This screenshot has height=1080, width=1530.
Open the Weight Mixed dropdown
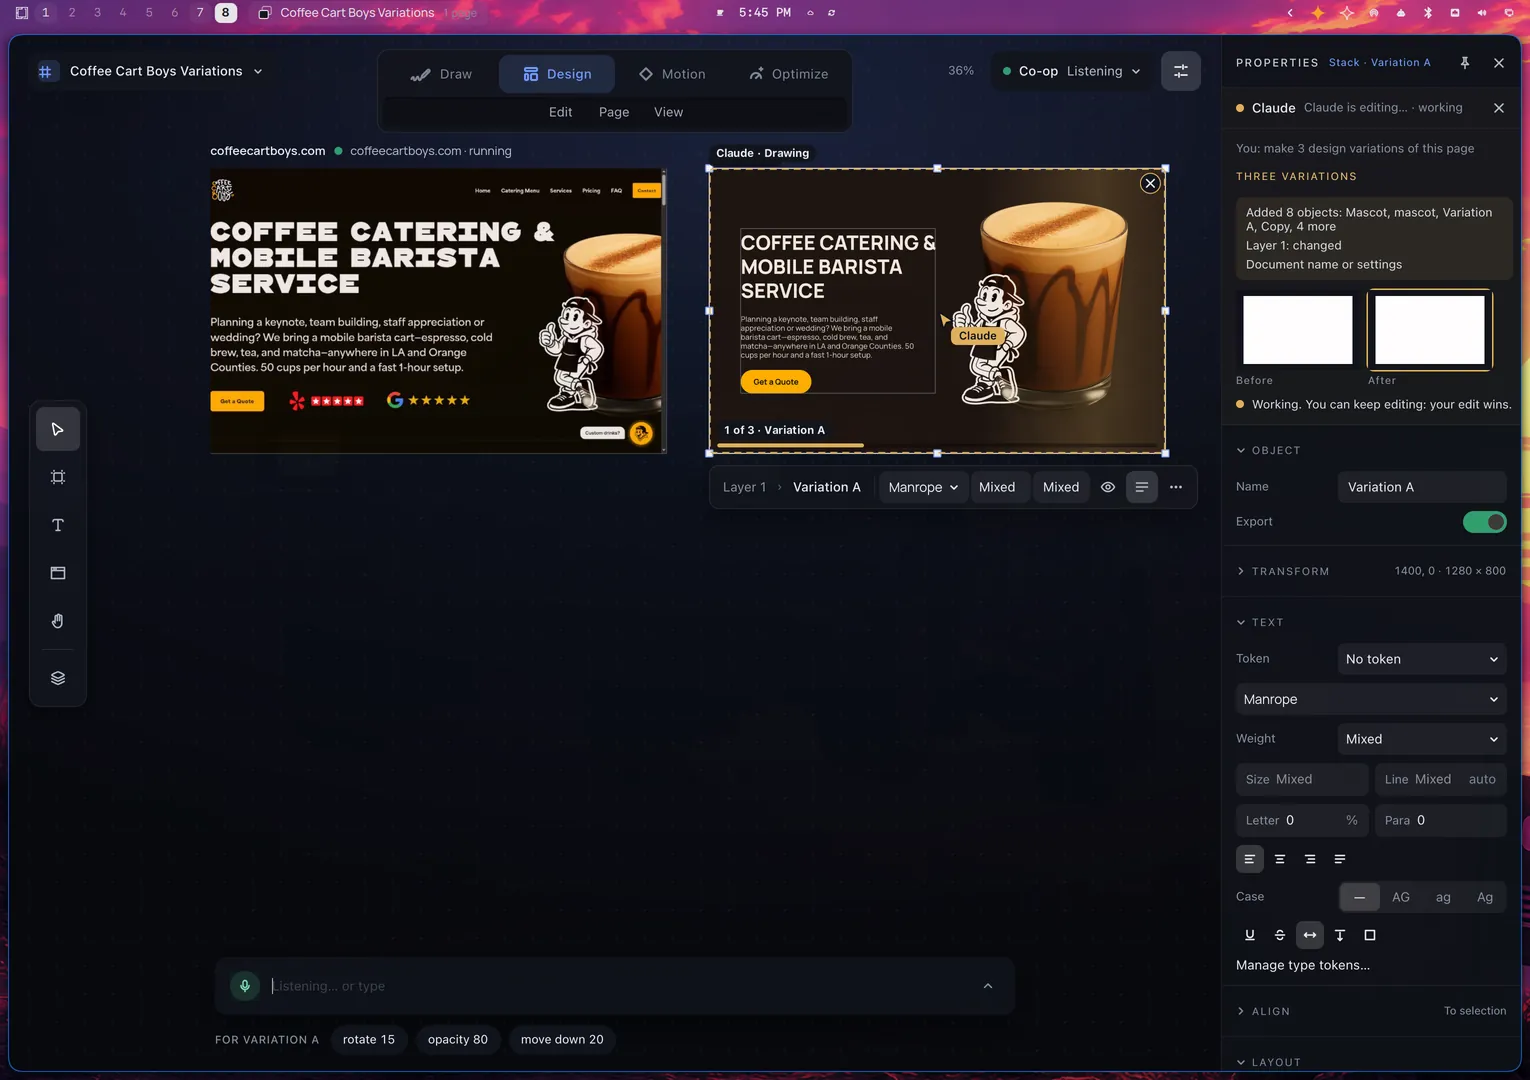click(x=1422, y=739)
